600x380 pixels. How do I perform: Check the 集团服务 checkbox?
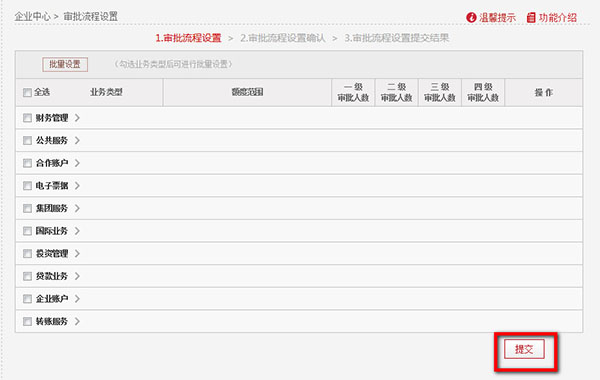point(27,208)
